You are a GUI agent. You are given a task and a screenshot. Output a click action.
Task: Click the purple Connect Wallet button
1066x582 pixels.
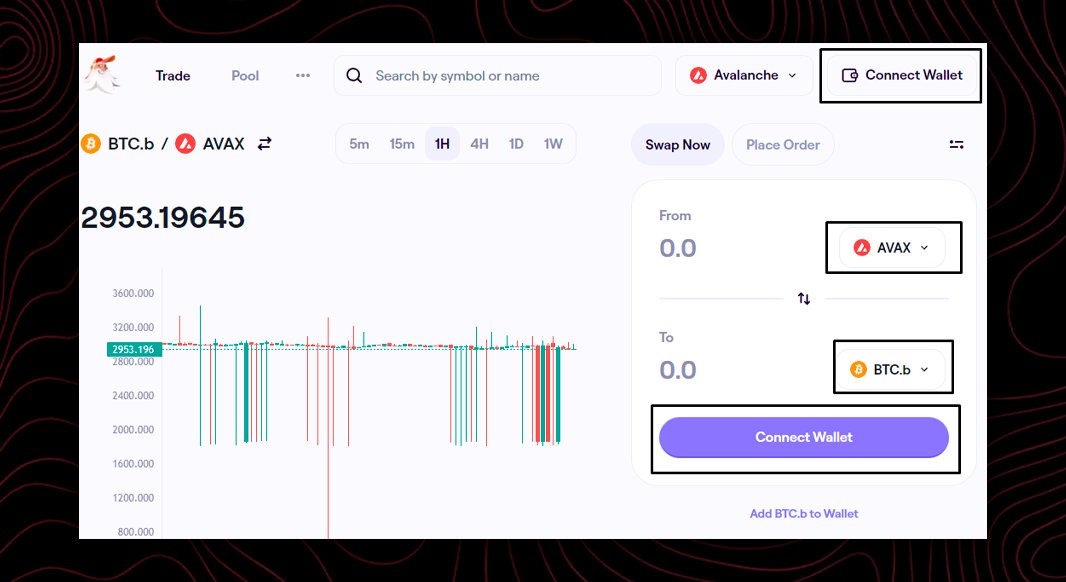pyautogui.click(x=804, y=437)
